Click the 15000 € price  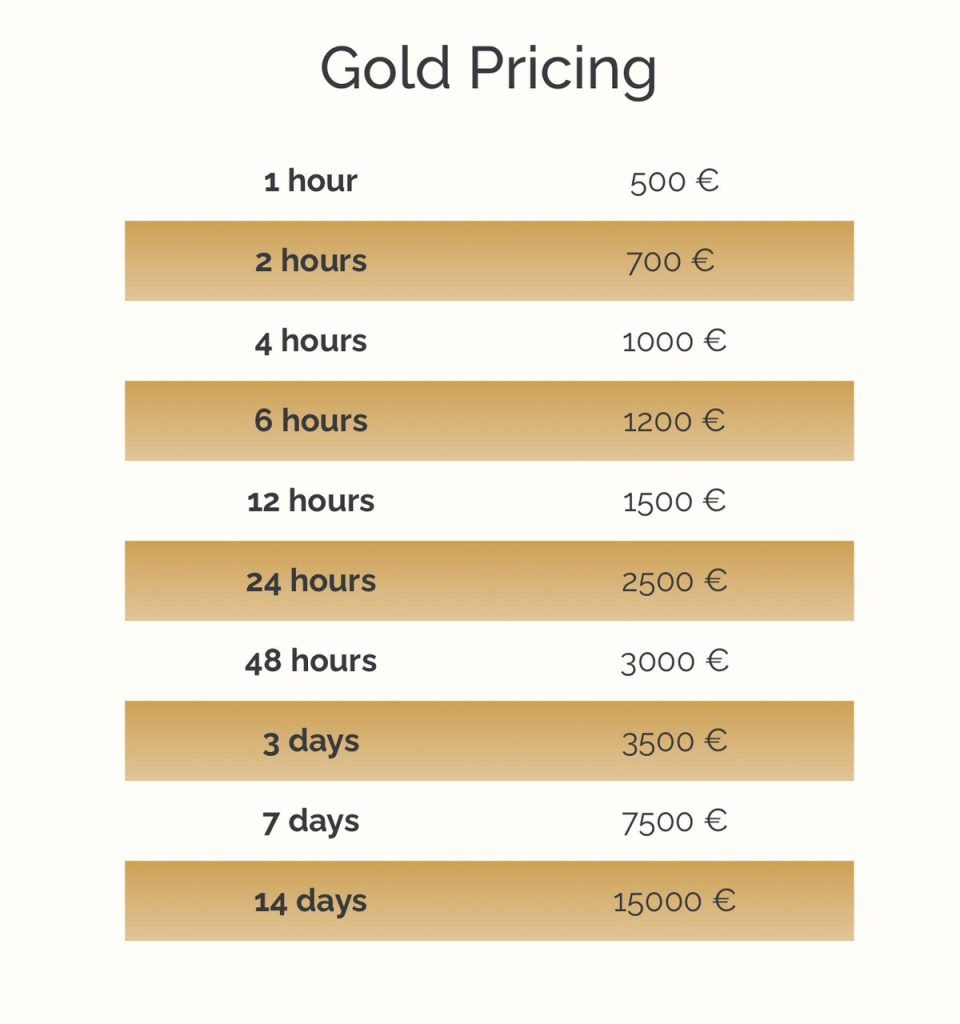[674, 902]
